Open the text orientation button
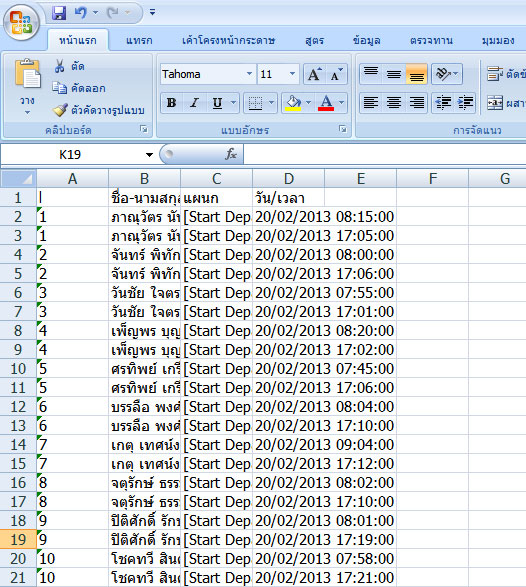 pyautogui.click(x=447, y=74)
